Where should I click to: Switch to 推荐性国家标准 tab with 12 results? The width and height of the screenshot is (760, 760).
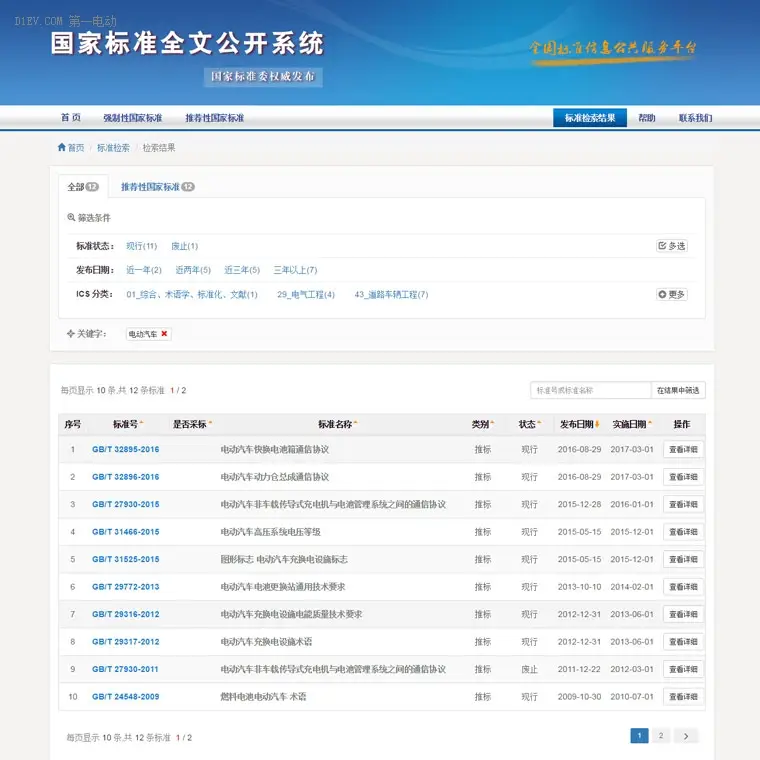158,187
